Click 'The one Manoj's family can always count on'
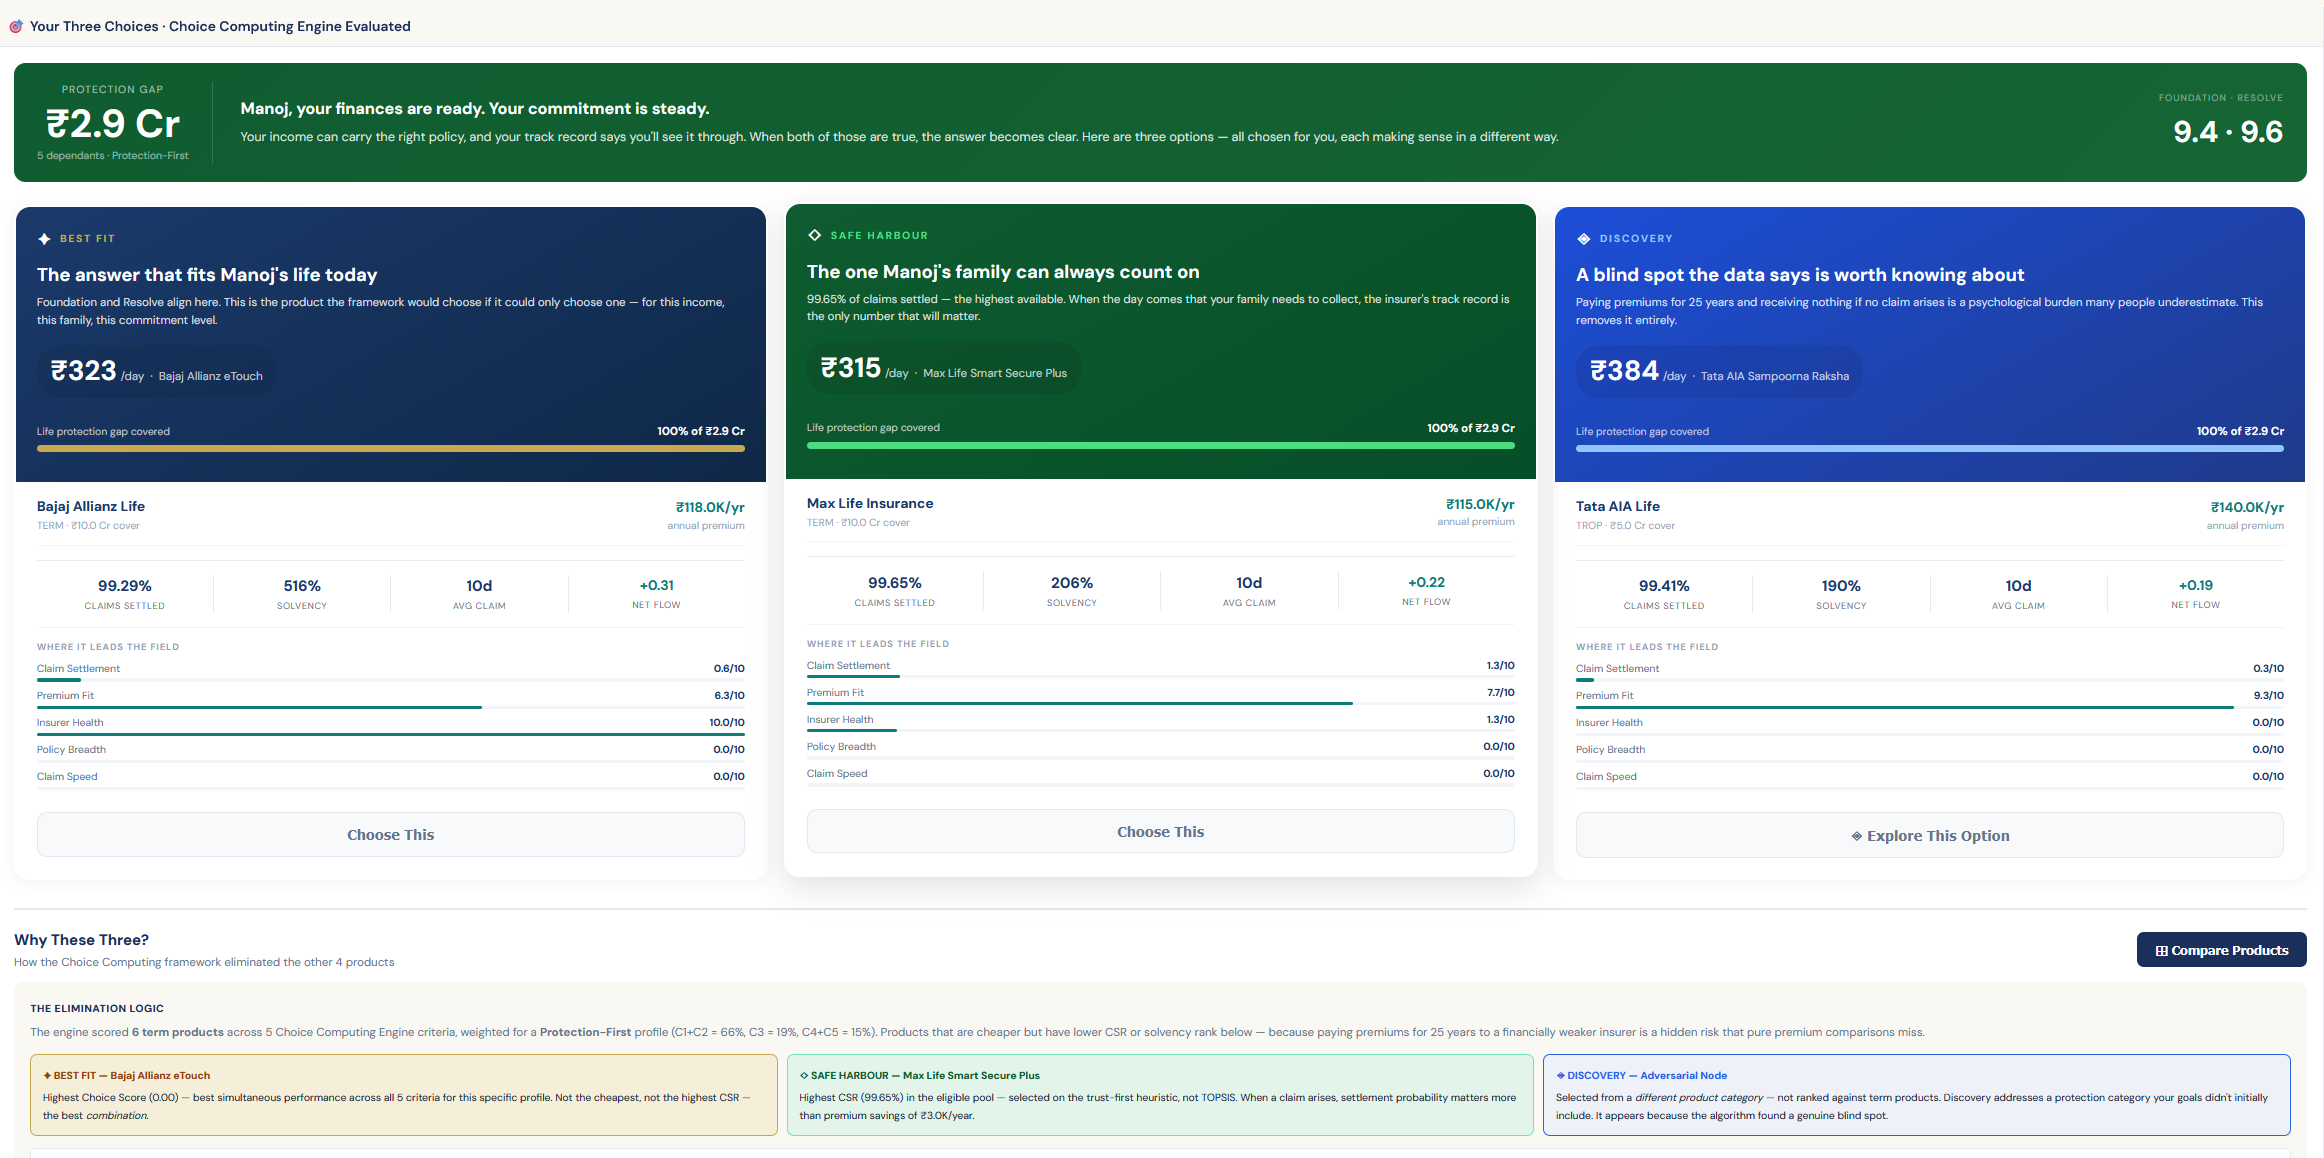 (x=1003, y=272)
